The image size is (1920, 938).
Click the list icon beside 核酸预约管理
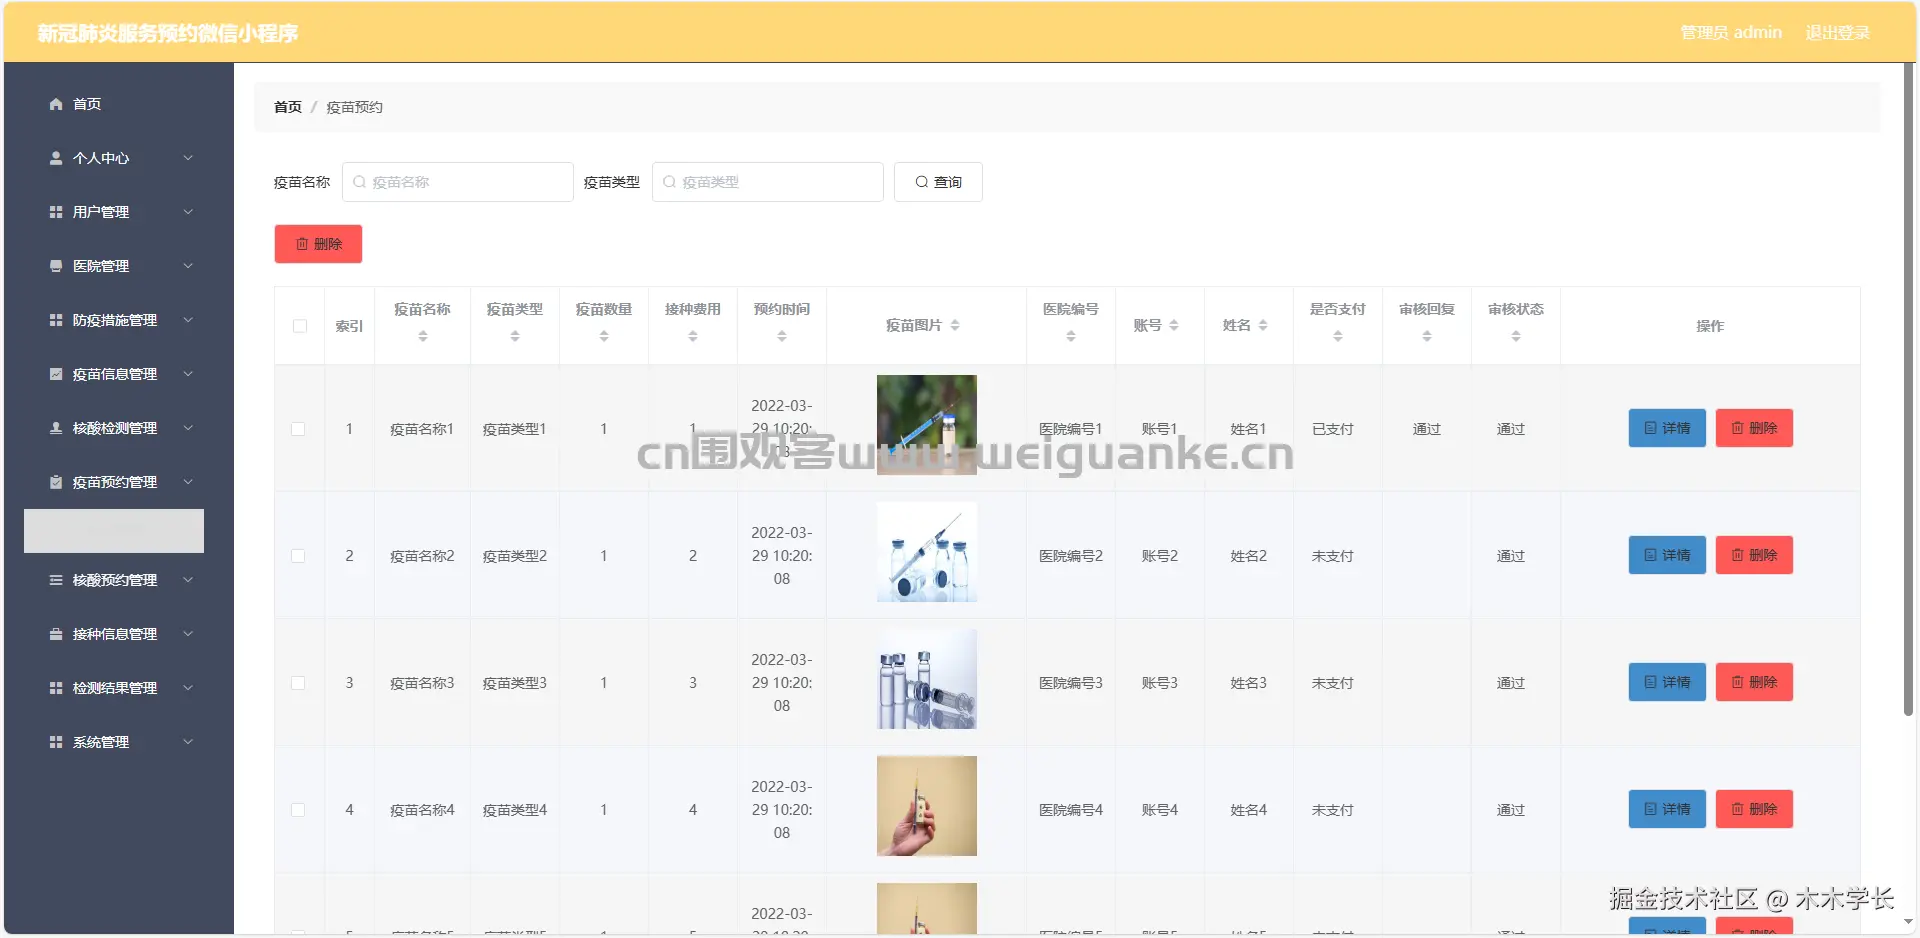click(x=56, y=580)
